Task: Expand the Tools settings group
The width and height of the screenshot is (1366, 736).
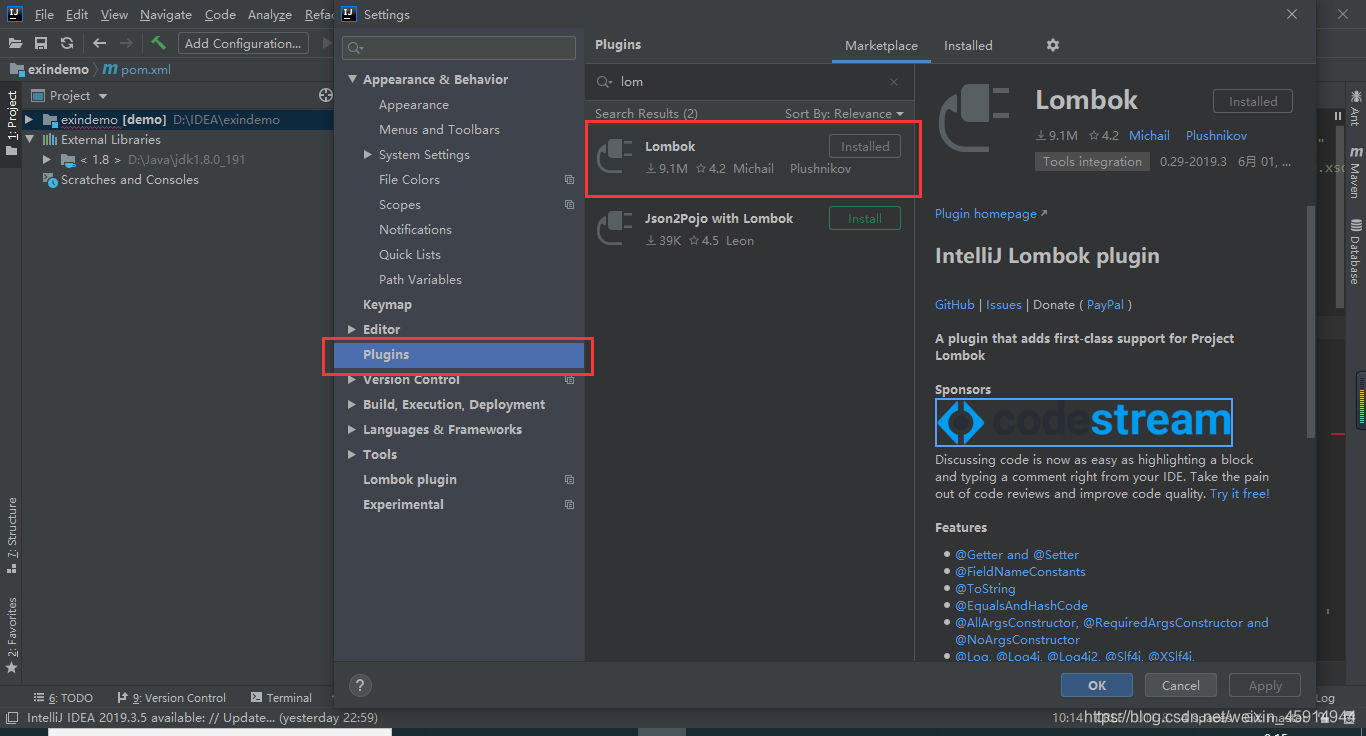Action: click(352, 455)
